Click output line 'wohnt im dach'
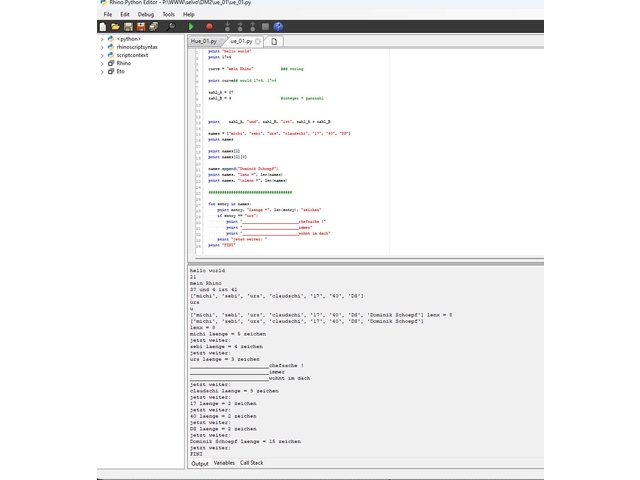The height and width of the screenshot is (480, 640). pyautogui.click(x=250, y=378)
